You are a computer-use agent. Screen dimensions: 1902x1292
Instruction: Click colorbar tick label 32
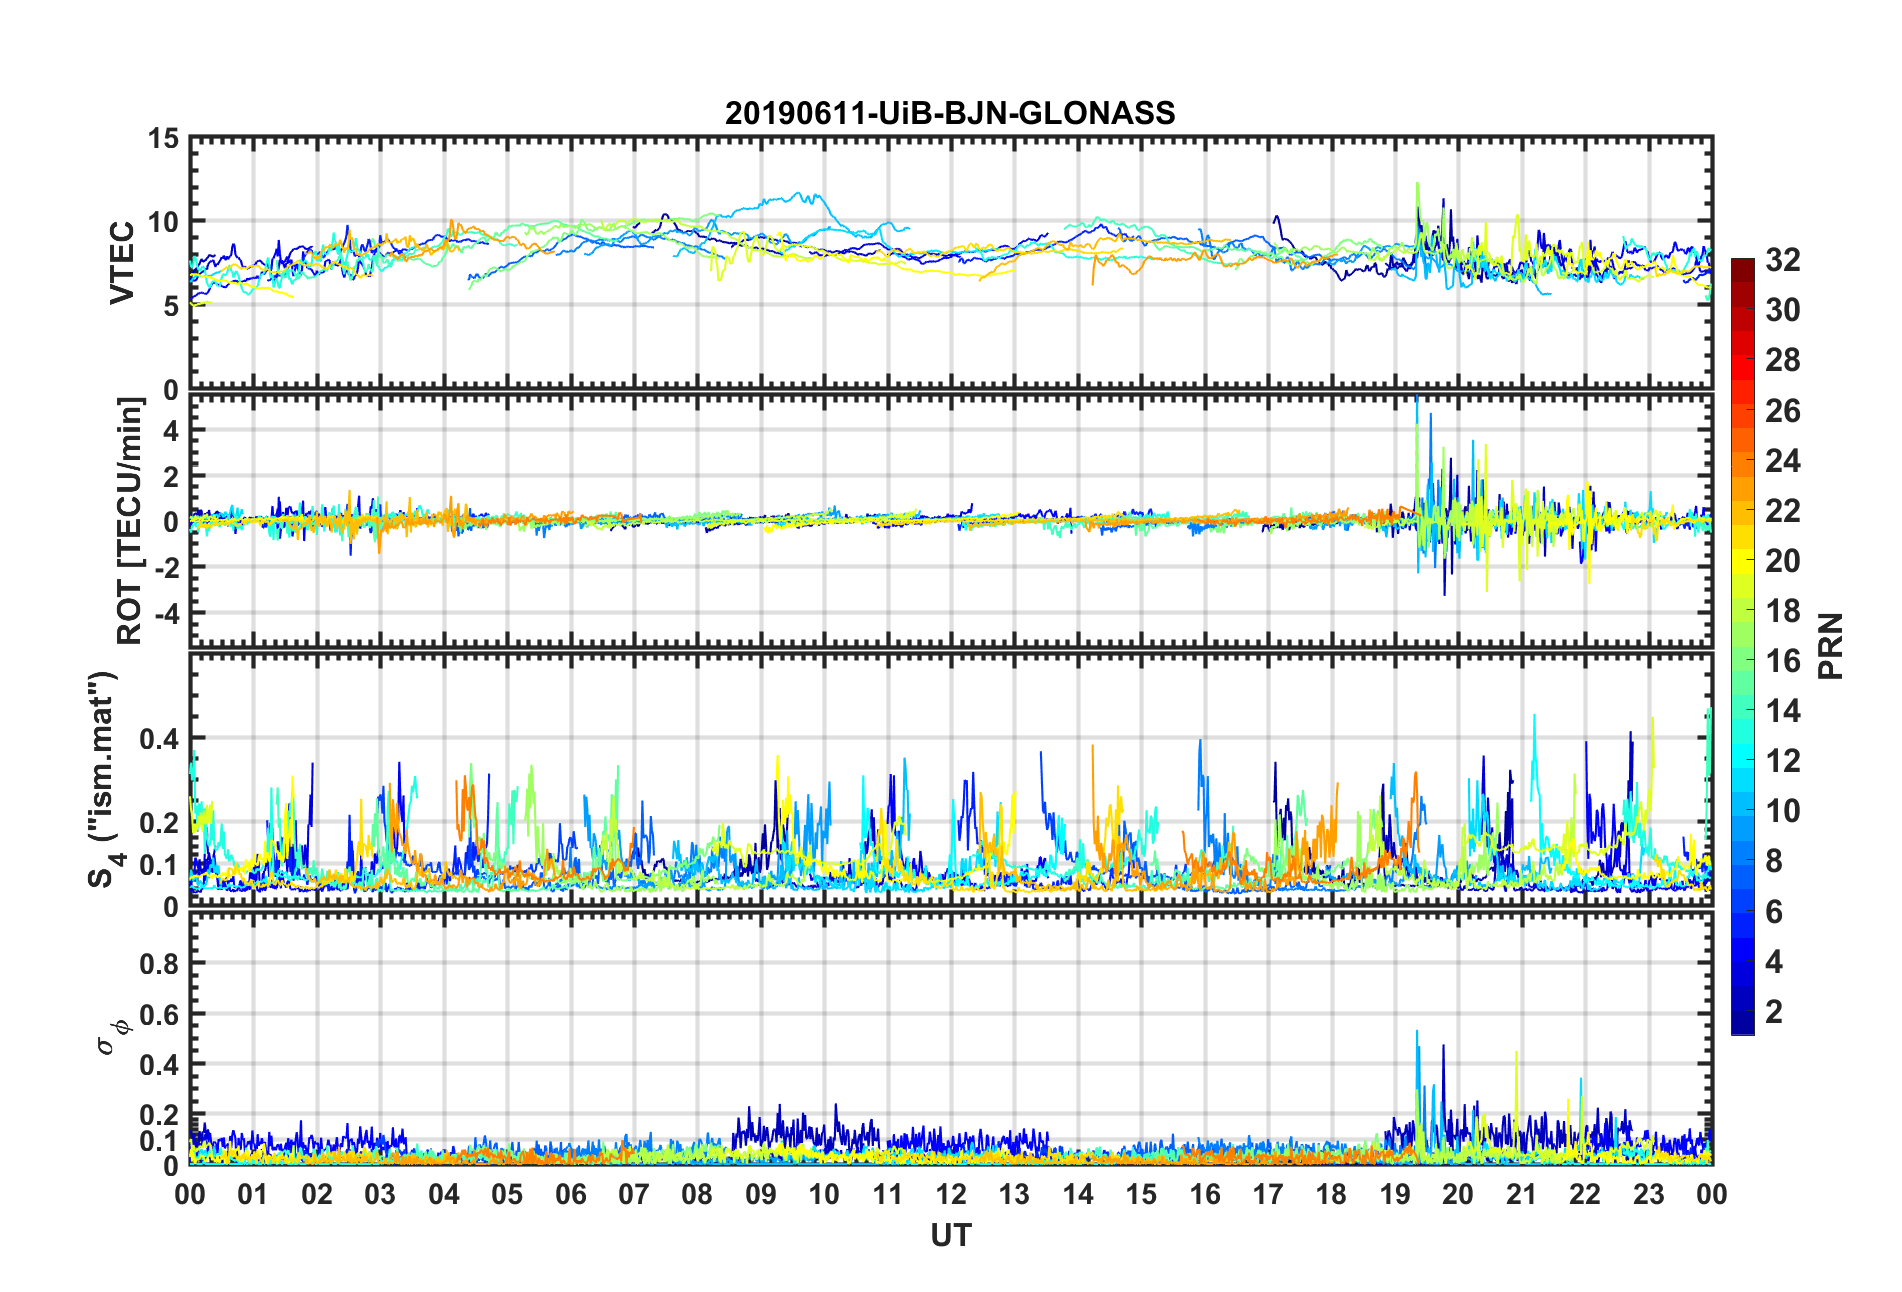tap(1782, 260)
